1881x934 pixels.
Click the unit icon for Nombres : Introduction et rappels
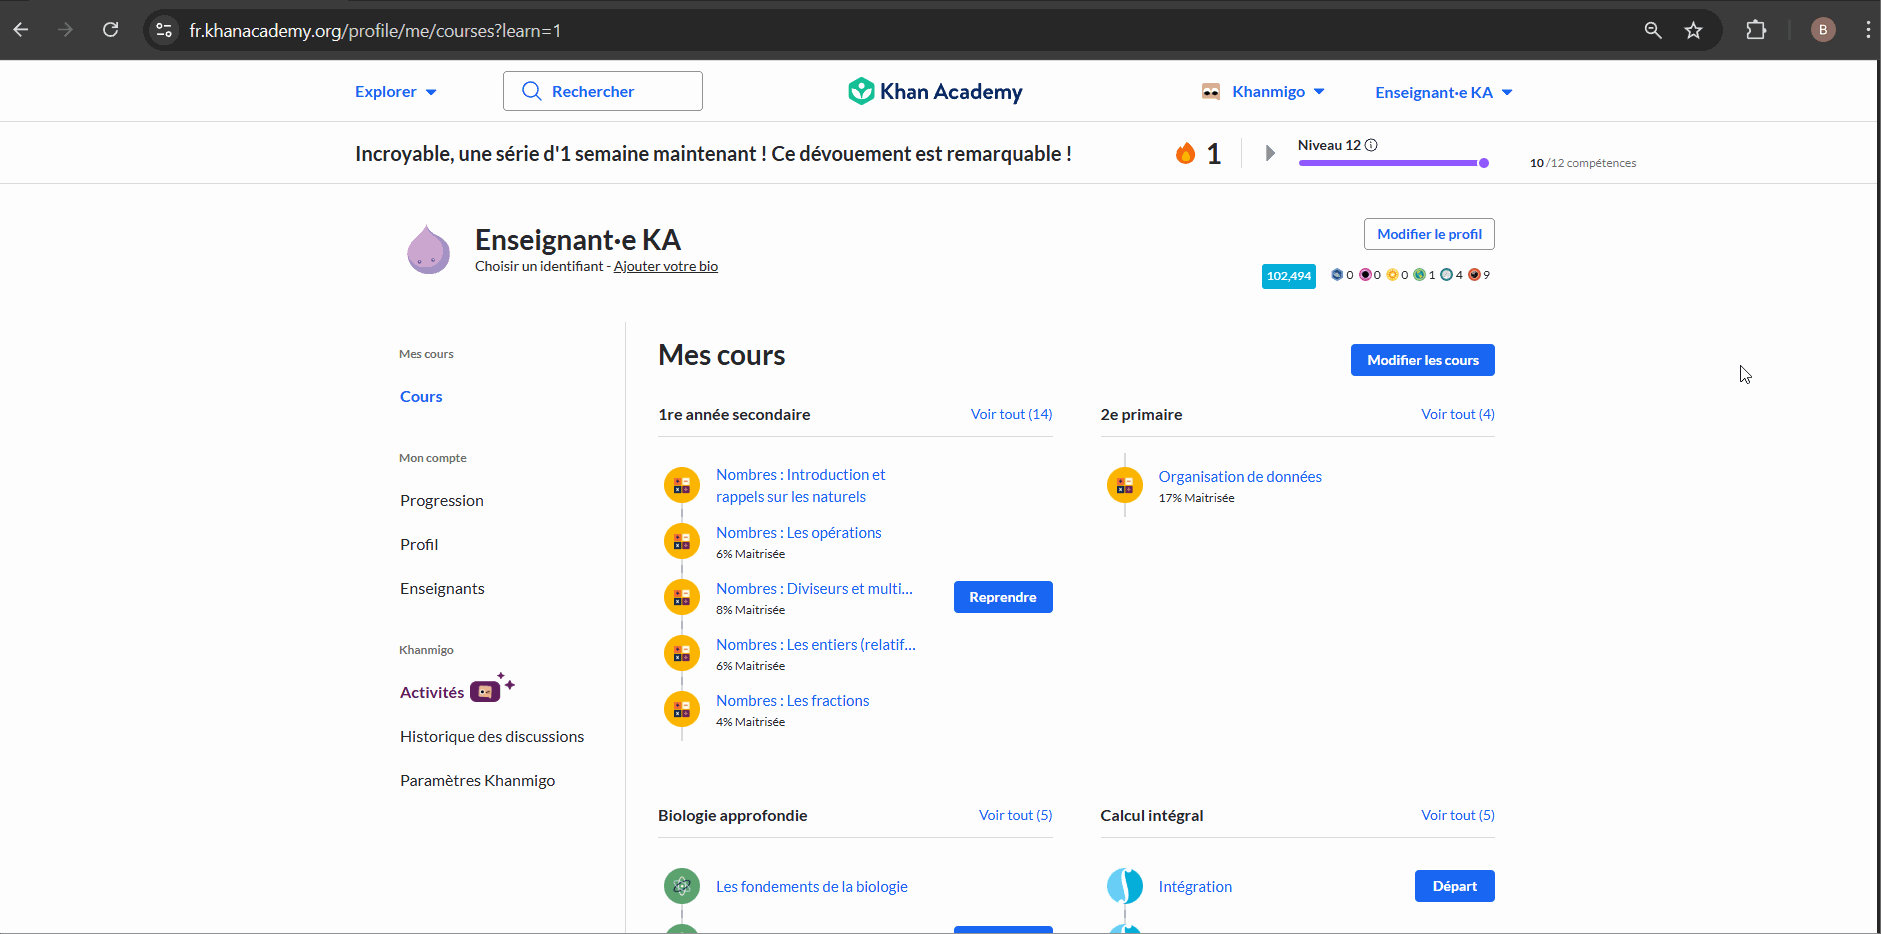682,485
